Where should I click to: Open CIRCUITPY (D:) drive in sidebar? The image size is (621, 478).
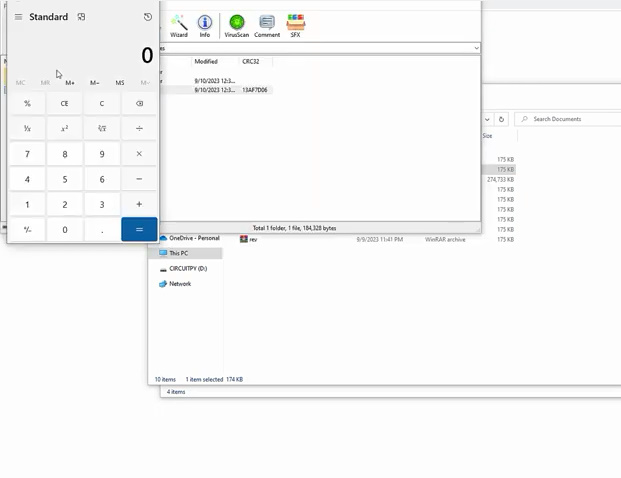[187, 269]
